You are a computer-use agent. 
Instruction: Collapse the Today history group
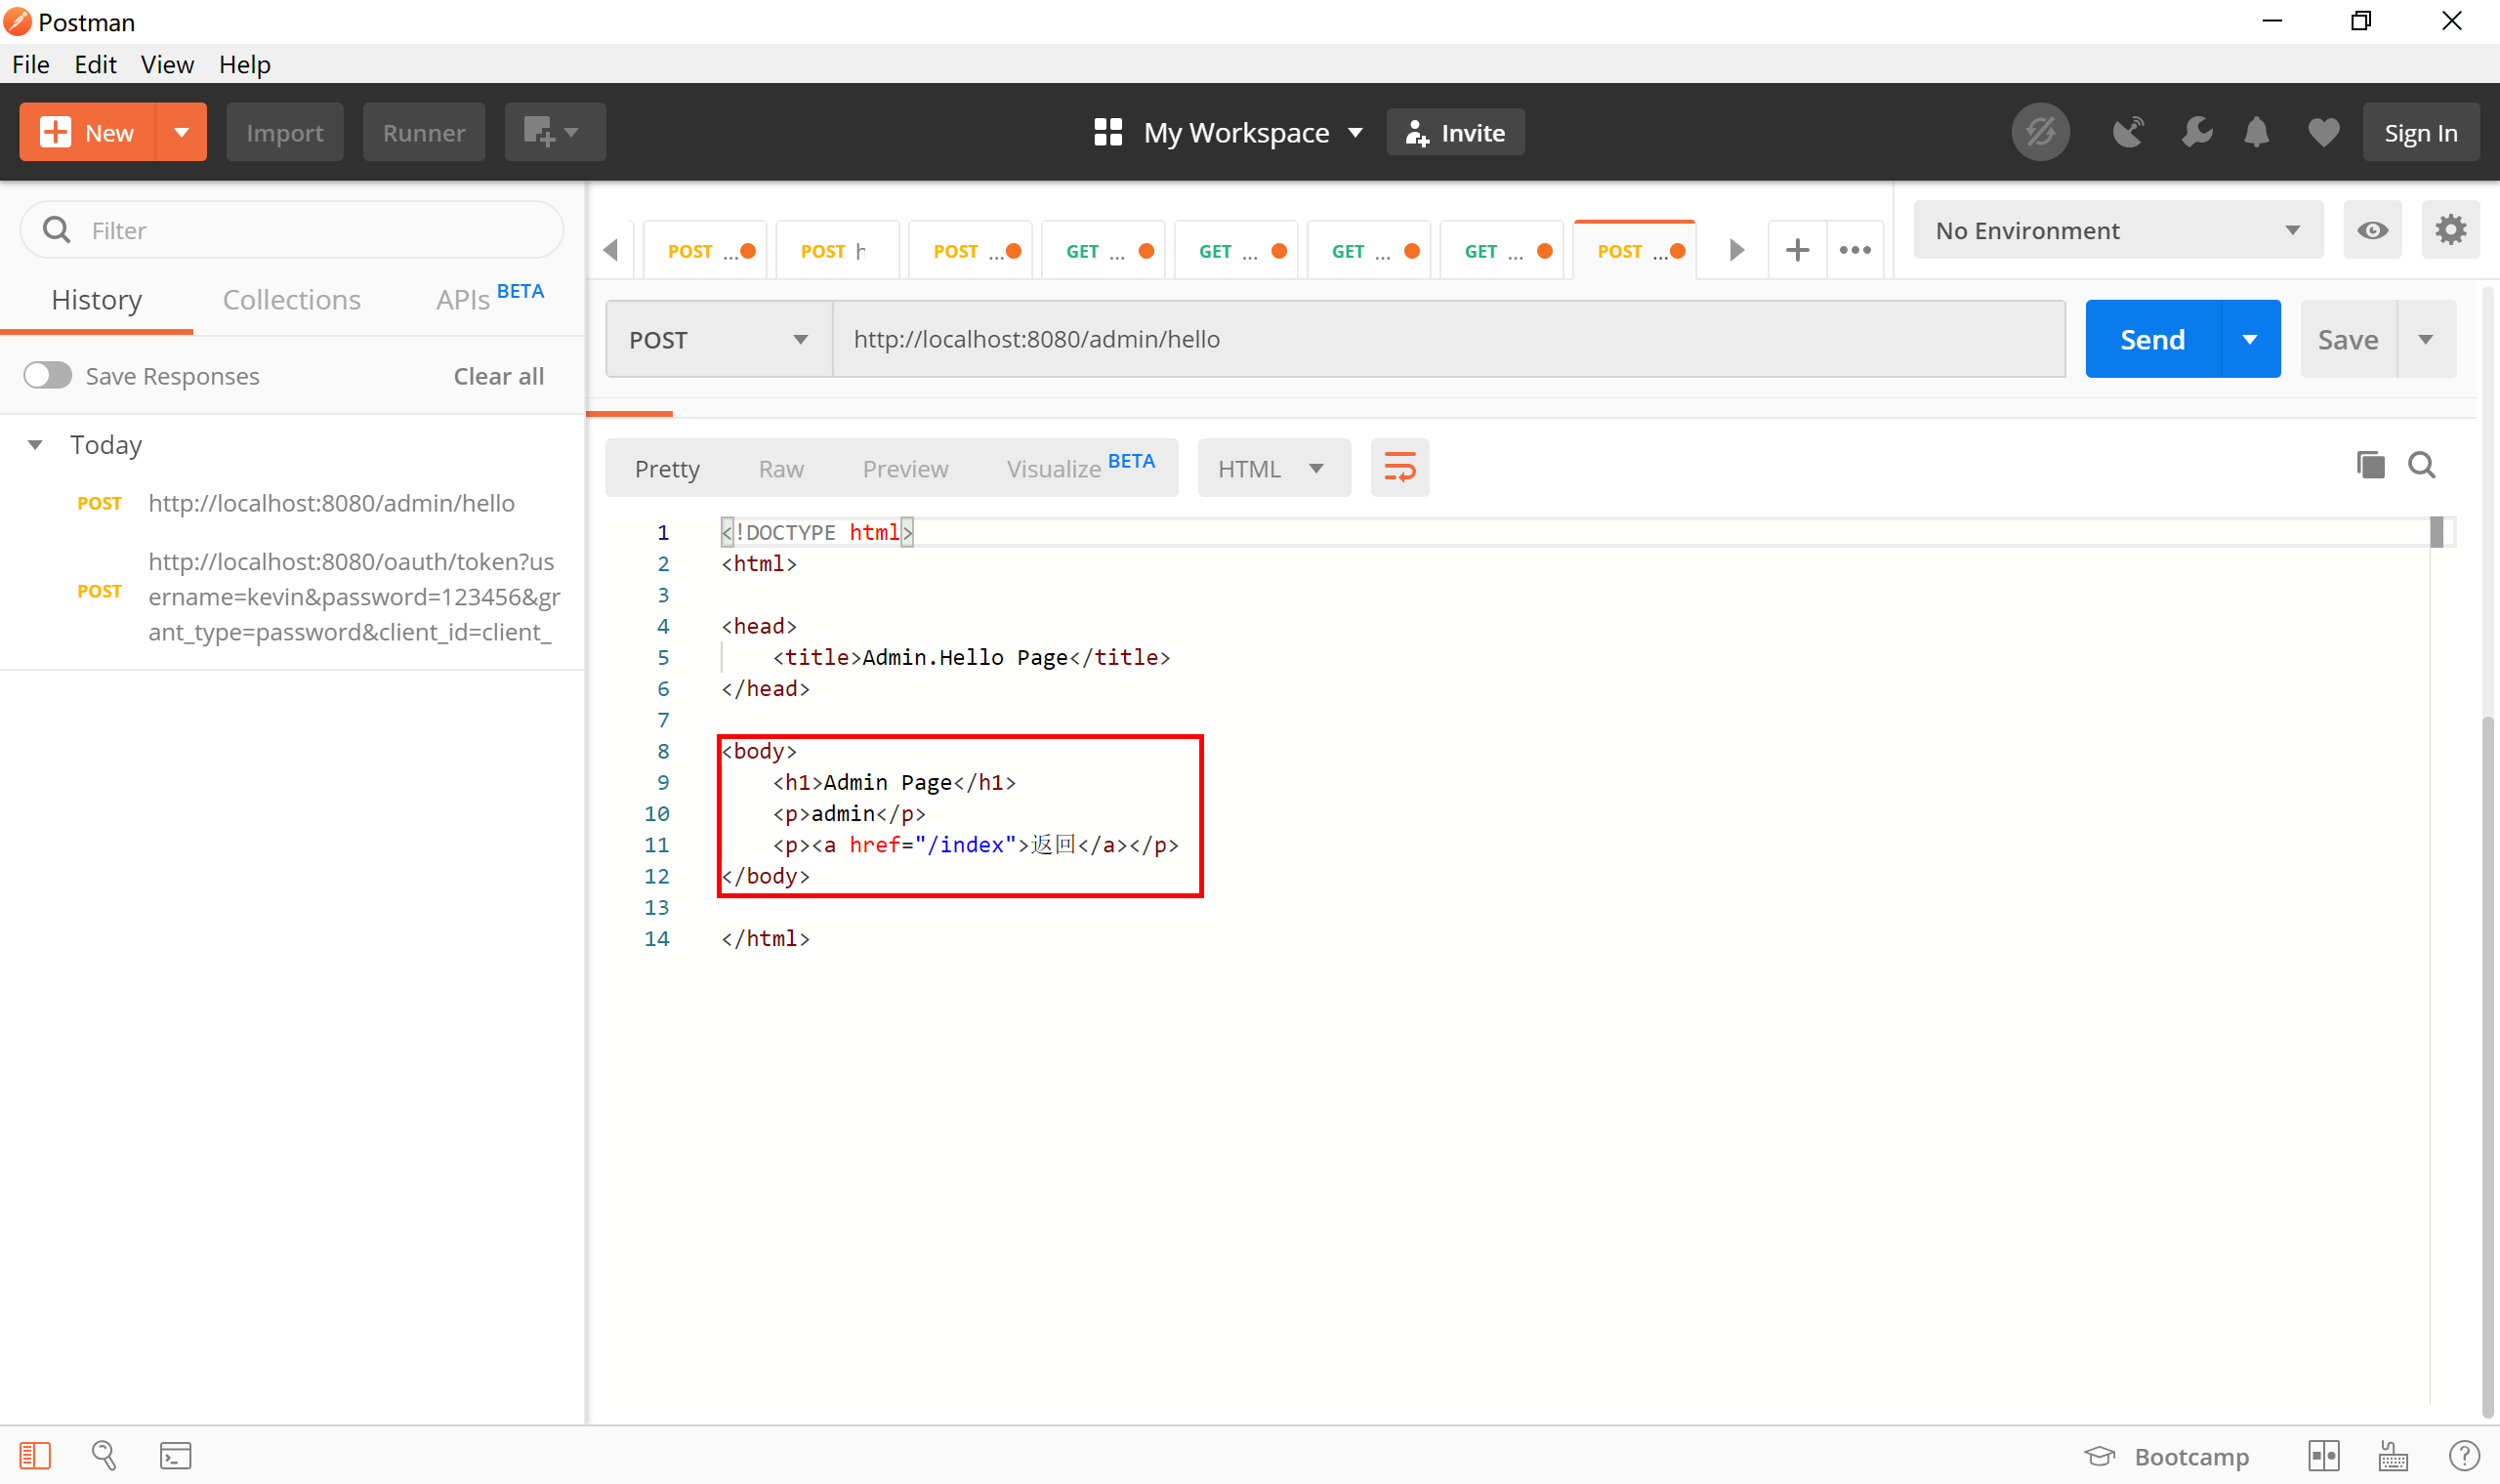point(36,445)
